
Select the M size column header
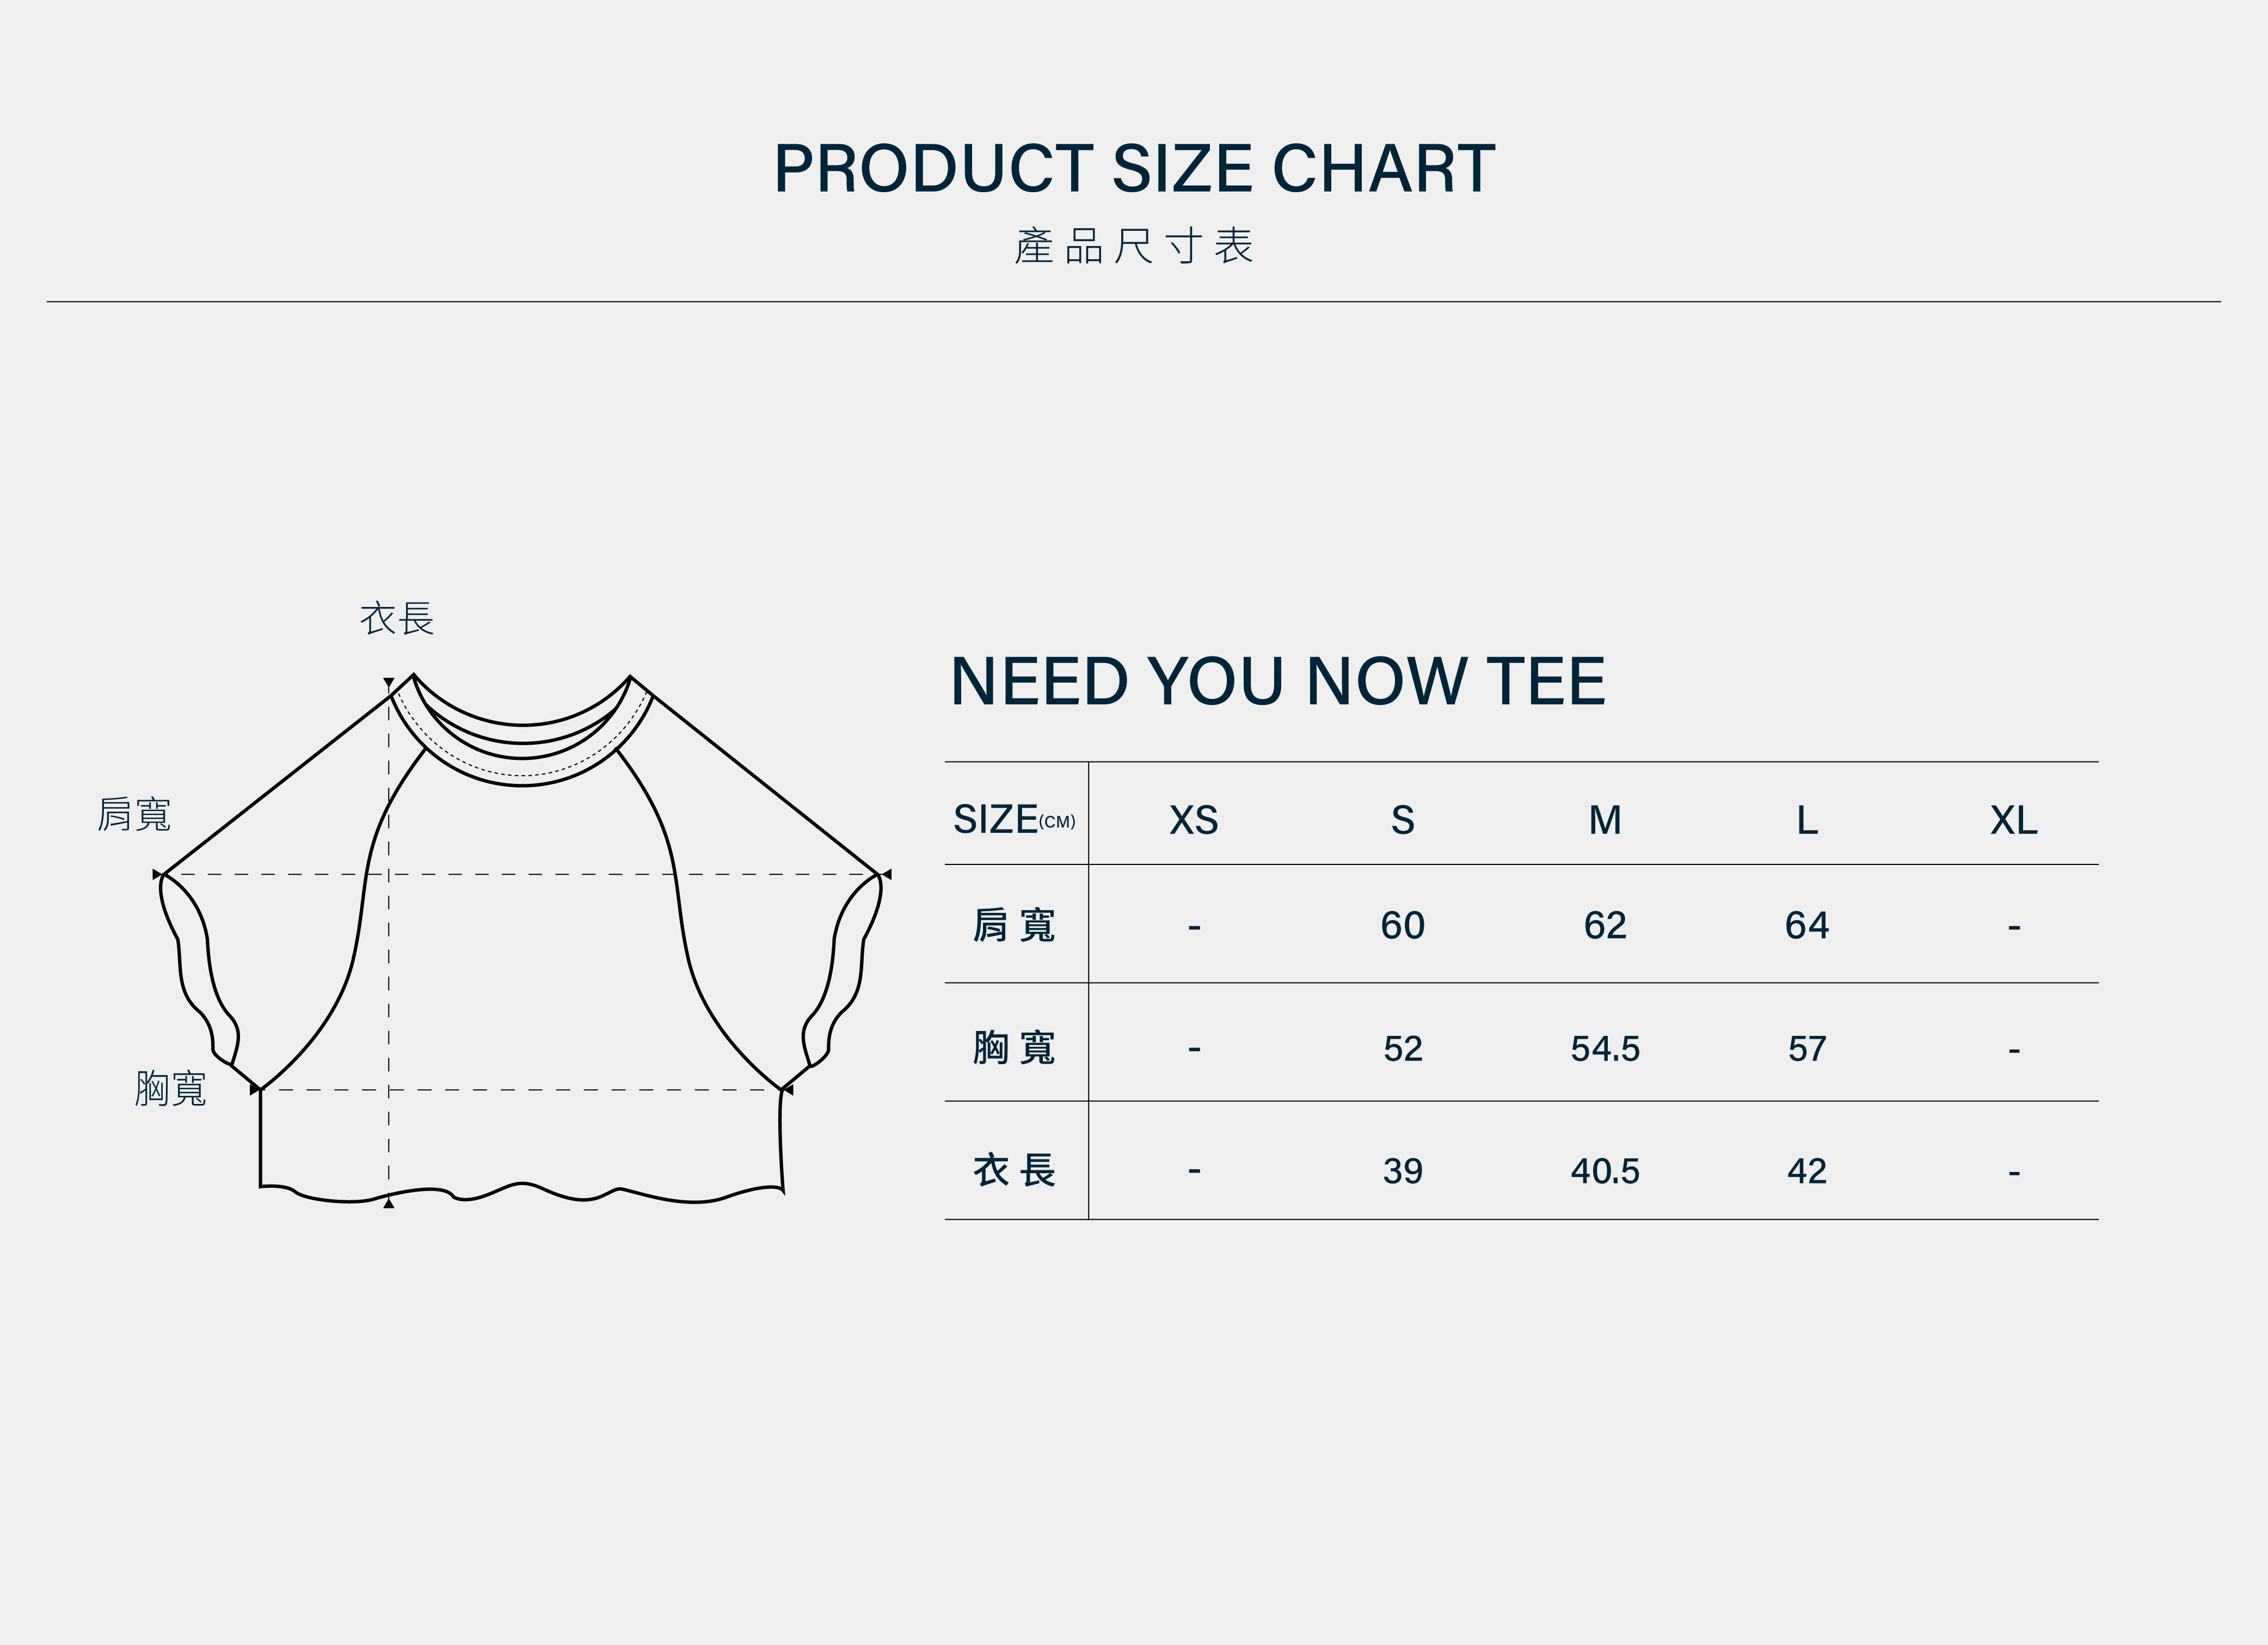[x=1605, y=821]
